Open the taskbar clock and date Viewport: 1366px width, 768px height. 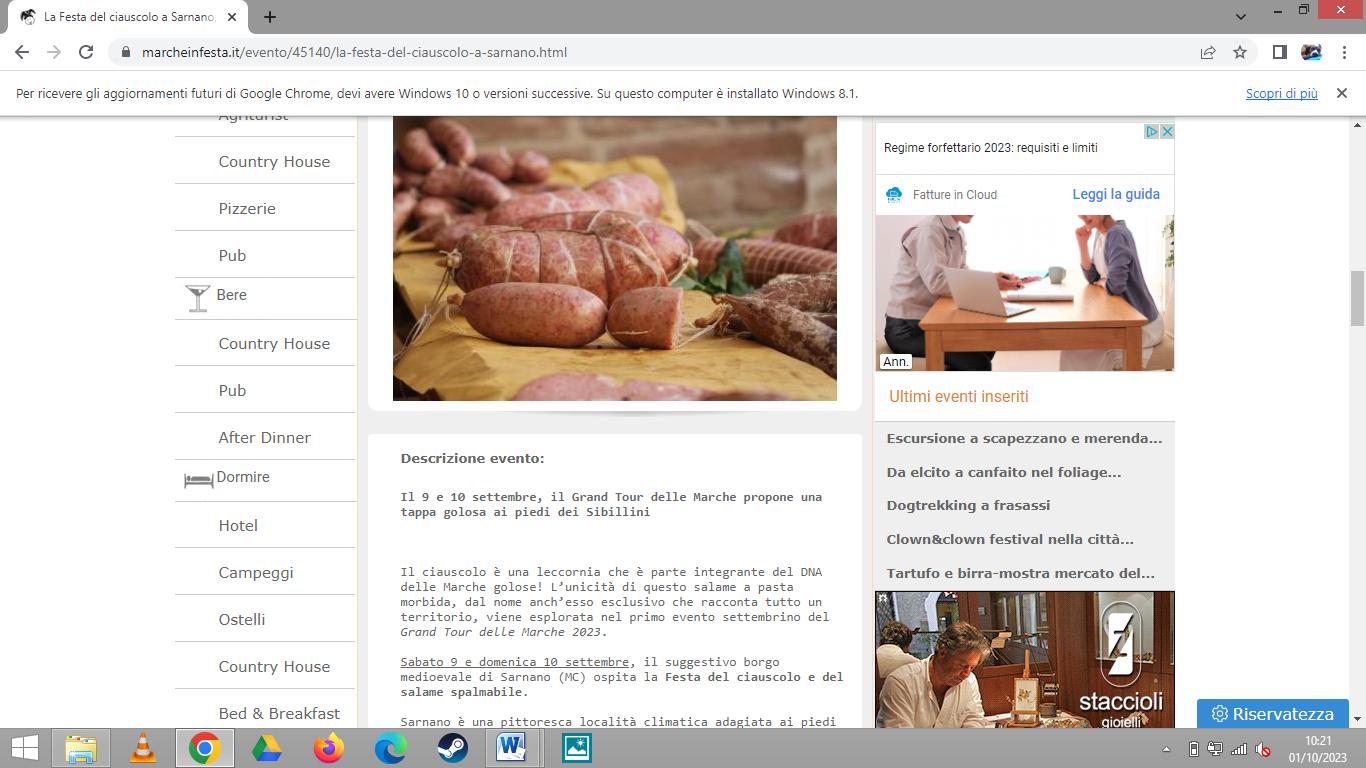1318,749
